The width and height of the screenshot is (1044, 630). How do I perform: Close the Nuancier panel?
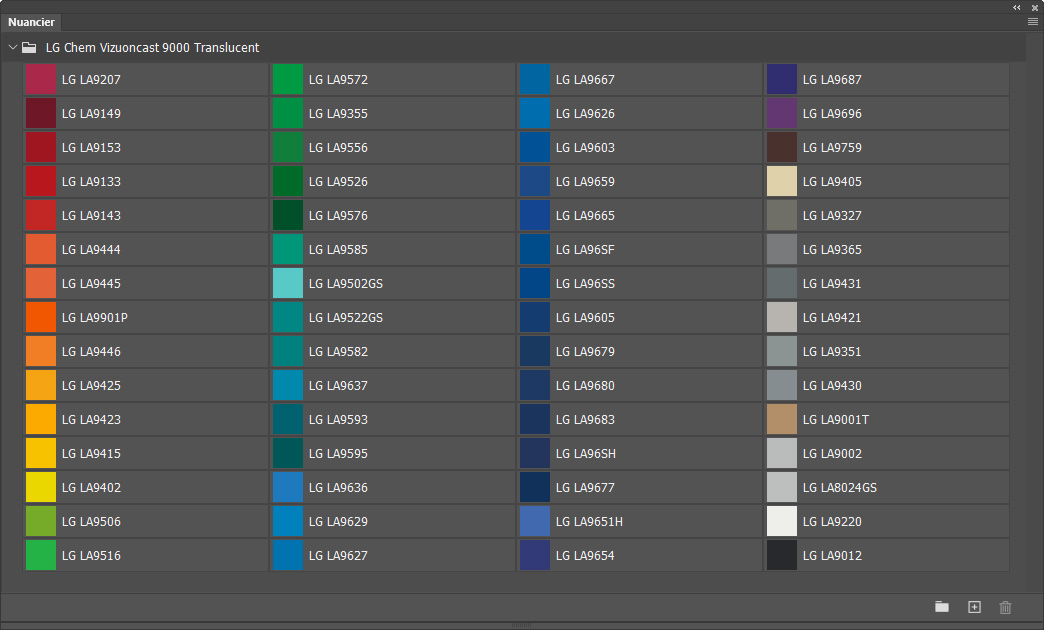[1035, 7]
